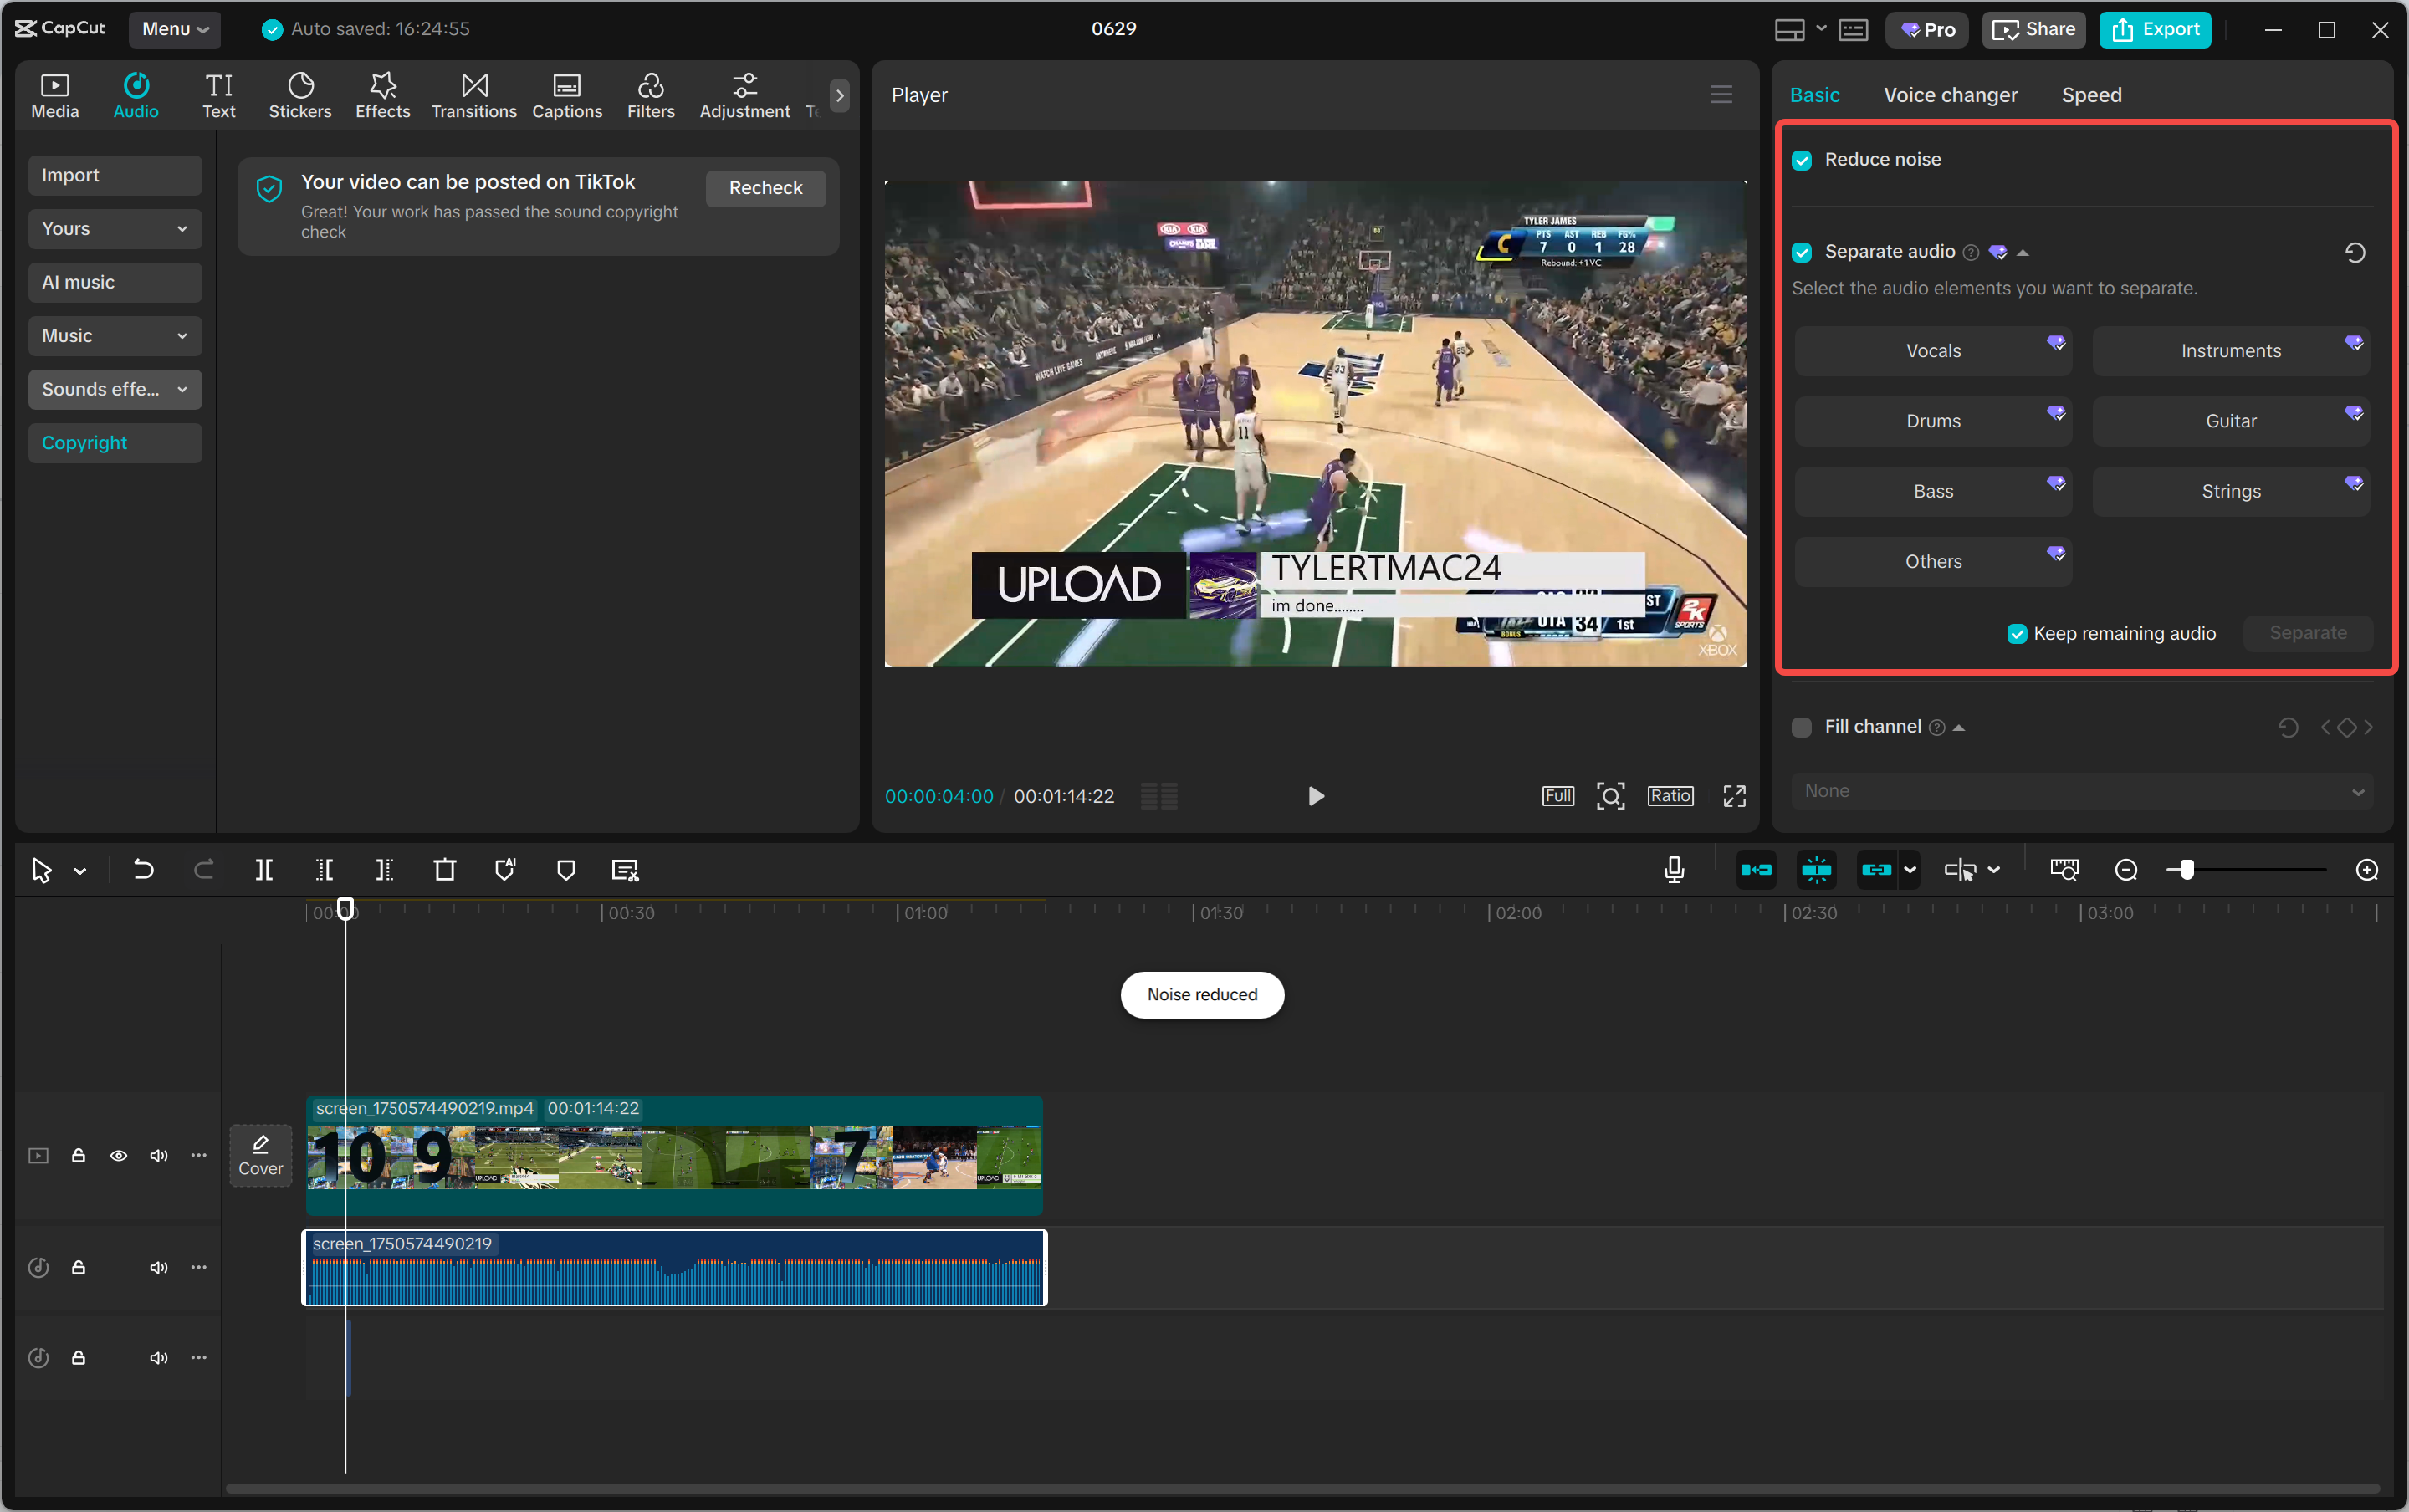Mute the audio track with the speaker icon

[158, 1267]
